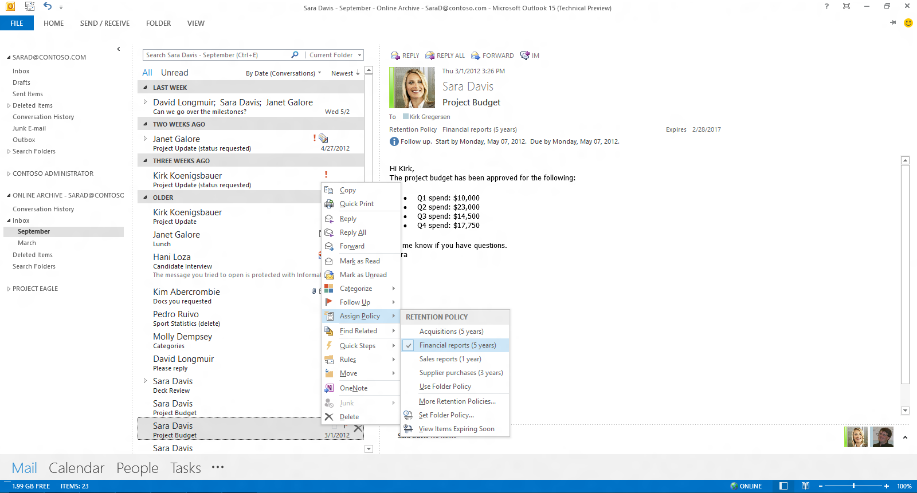The image size is (917, 493).
Task: Start an IM conversation icon
Action: pyautogui.click(x=525, y=56)
